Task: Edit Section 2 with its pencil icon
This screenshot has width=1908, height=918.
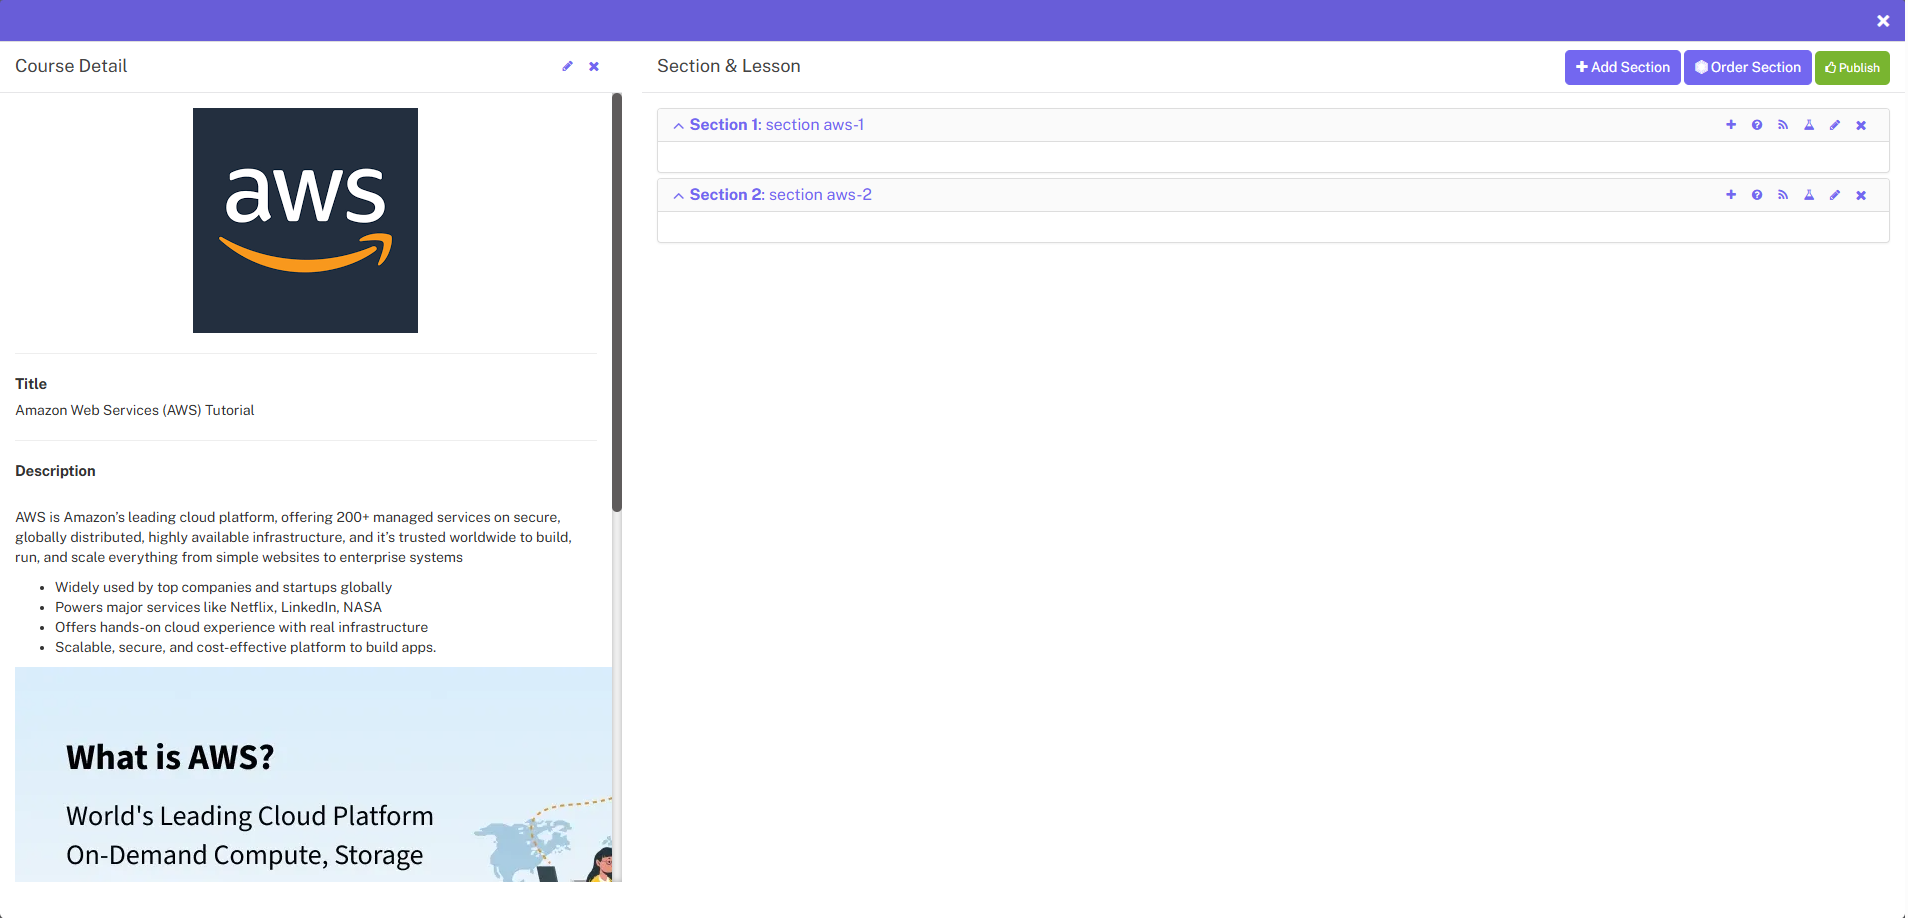Action: (x=1835, y=195)
